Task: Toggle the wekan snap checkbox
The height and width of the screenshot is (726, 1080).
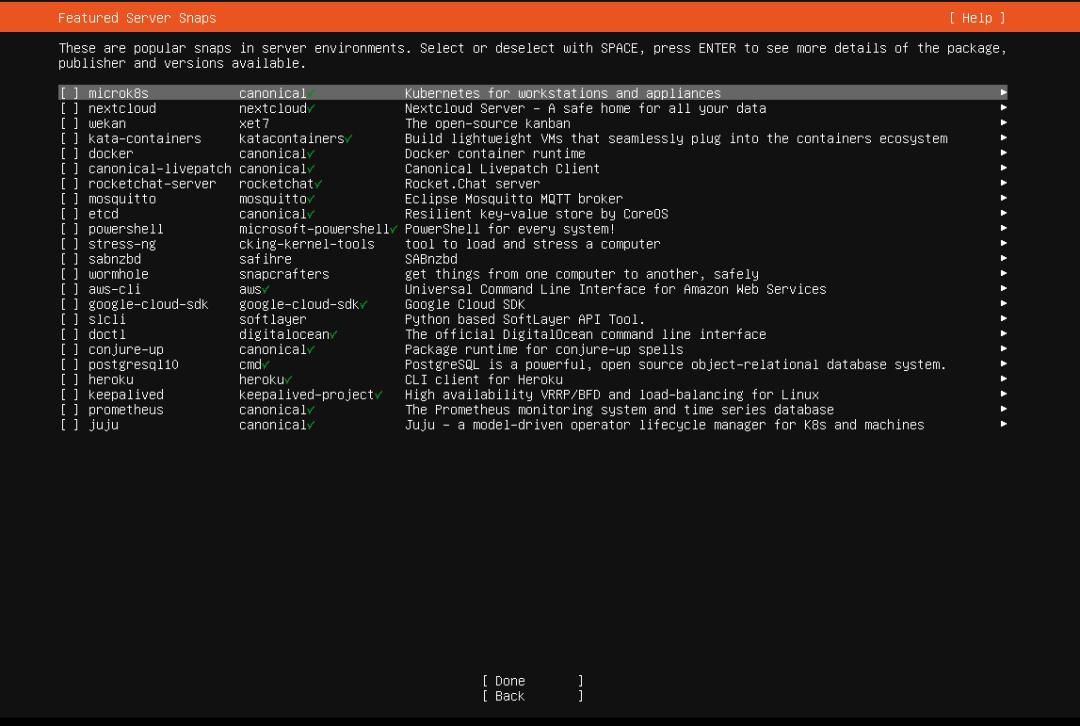Action: tap(69, 123)
